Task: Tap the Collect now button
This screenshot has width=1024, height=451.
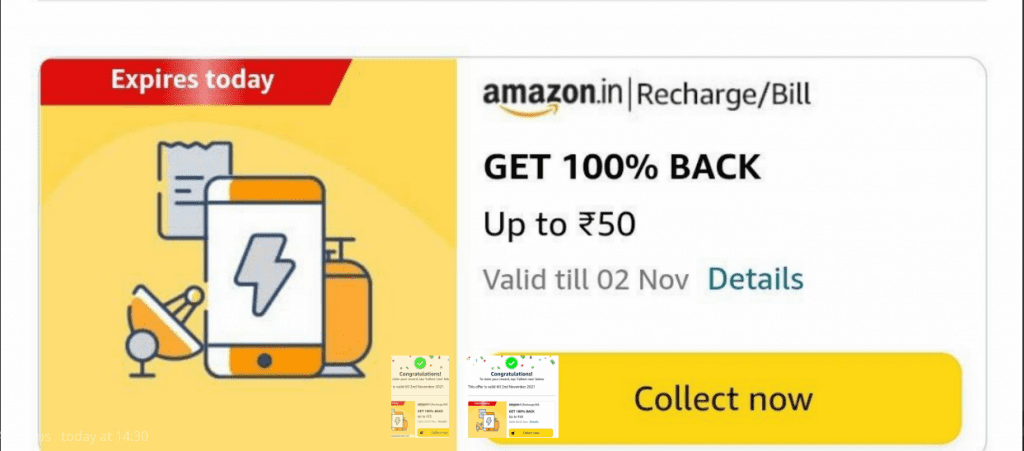Action: [x=723, y=398]
